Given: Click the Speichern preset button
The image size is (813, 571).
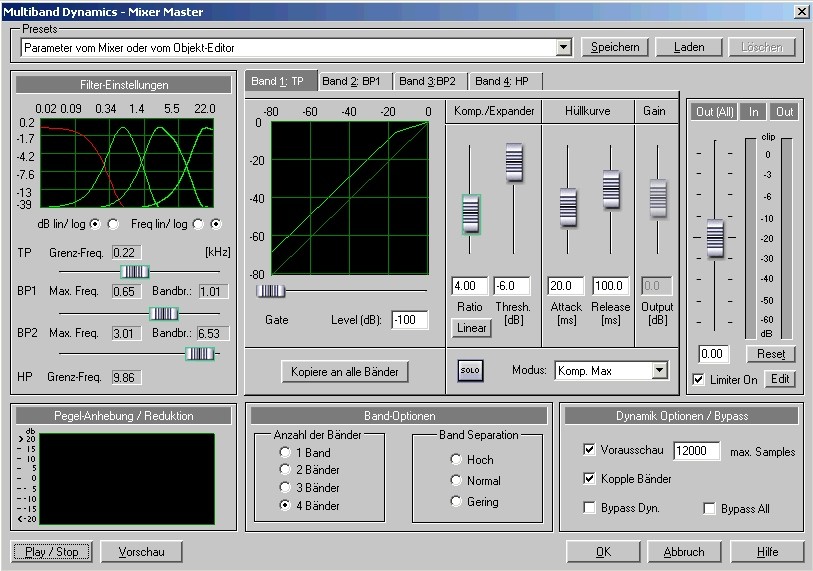Looking at the screenshot, I should coord(615,47).
